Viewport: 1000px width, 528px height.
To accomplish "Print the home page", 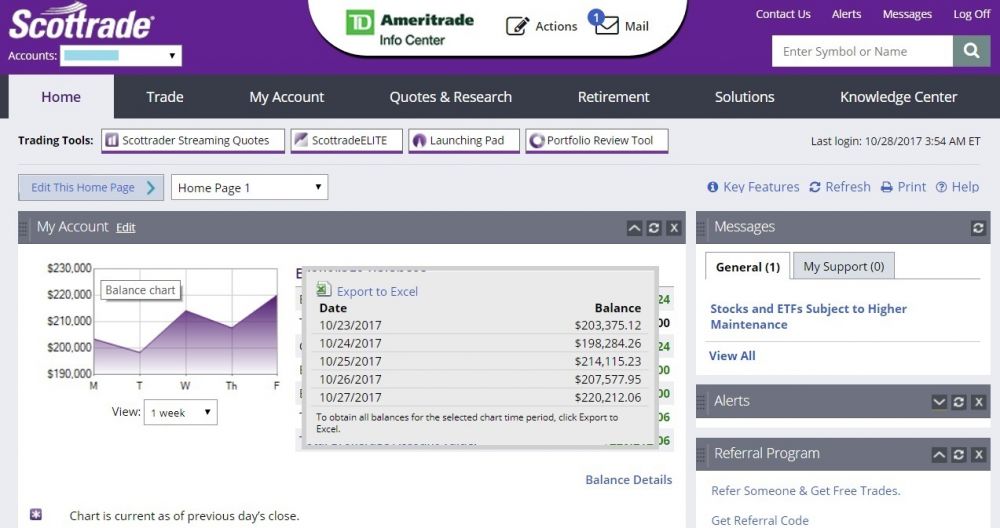I will (903, 187).
